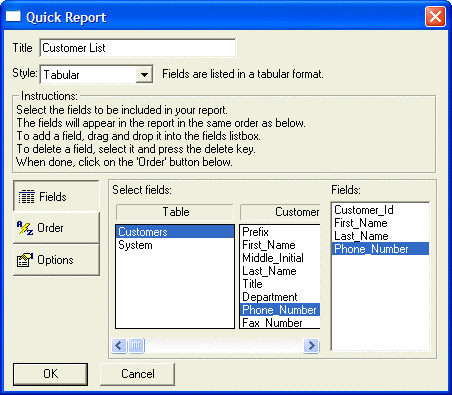The width and height of the screenshot is (452, 395).
Task: Click the Options notepad icon
Action: pyautogui.click(x=25, y=260)
